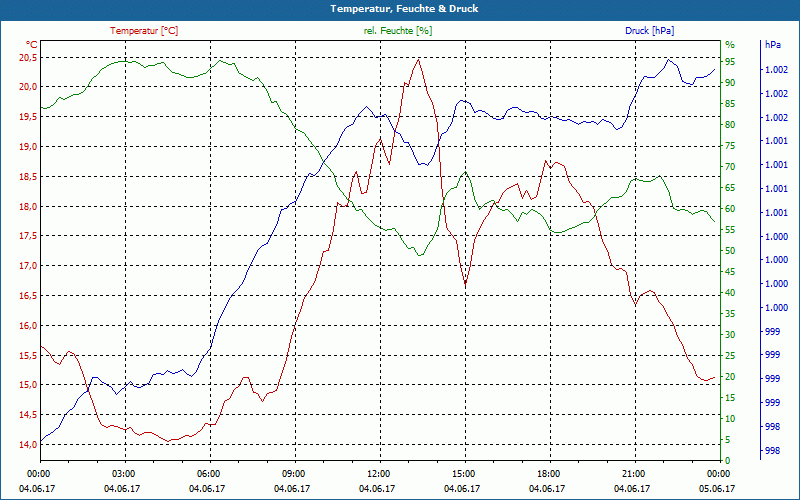Click the 90 humidity axis value
The image size is (800, 500).
click(x=730, y=83)
